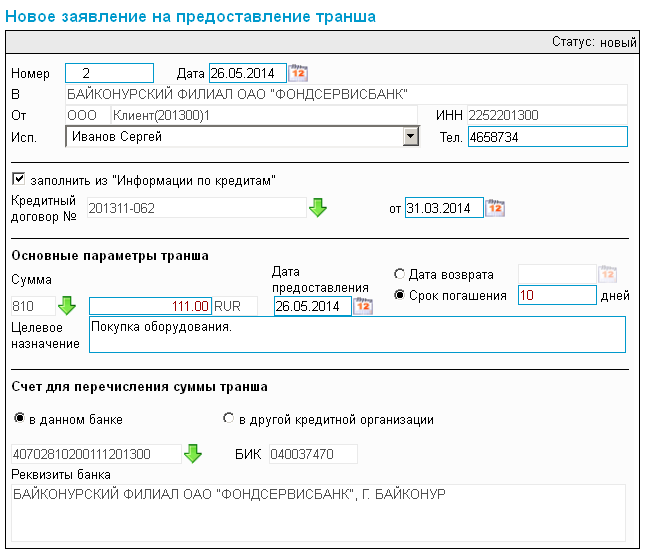Click 'Основные параметры транша' section heading

pyautogui.click(x=110, y=255)
